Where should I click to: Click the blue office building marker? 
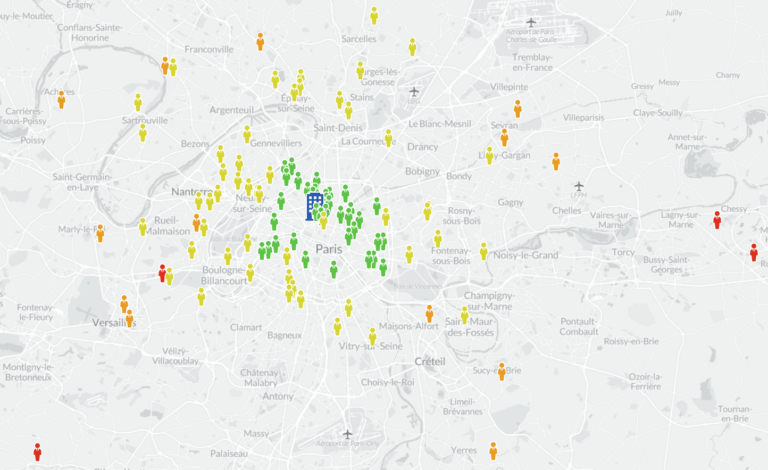[x=313, y=206]
